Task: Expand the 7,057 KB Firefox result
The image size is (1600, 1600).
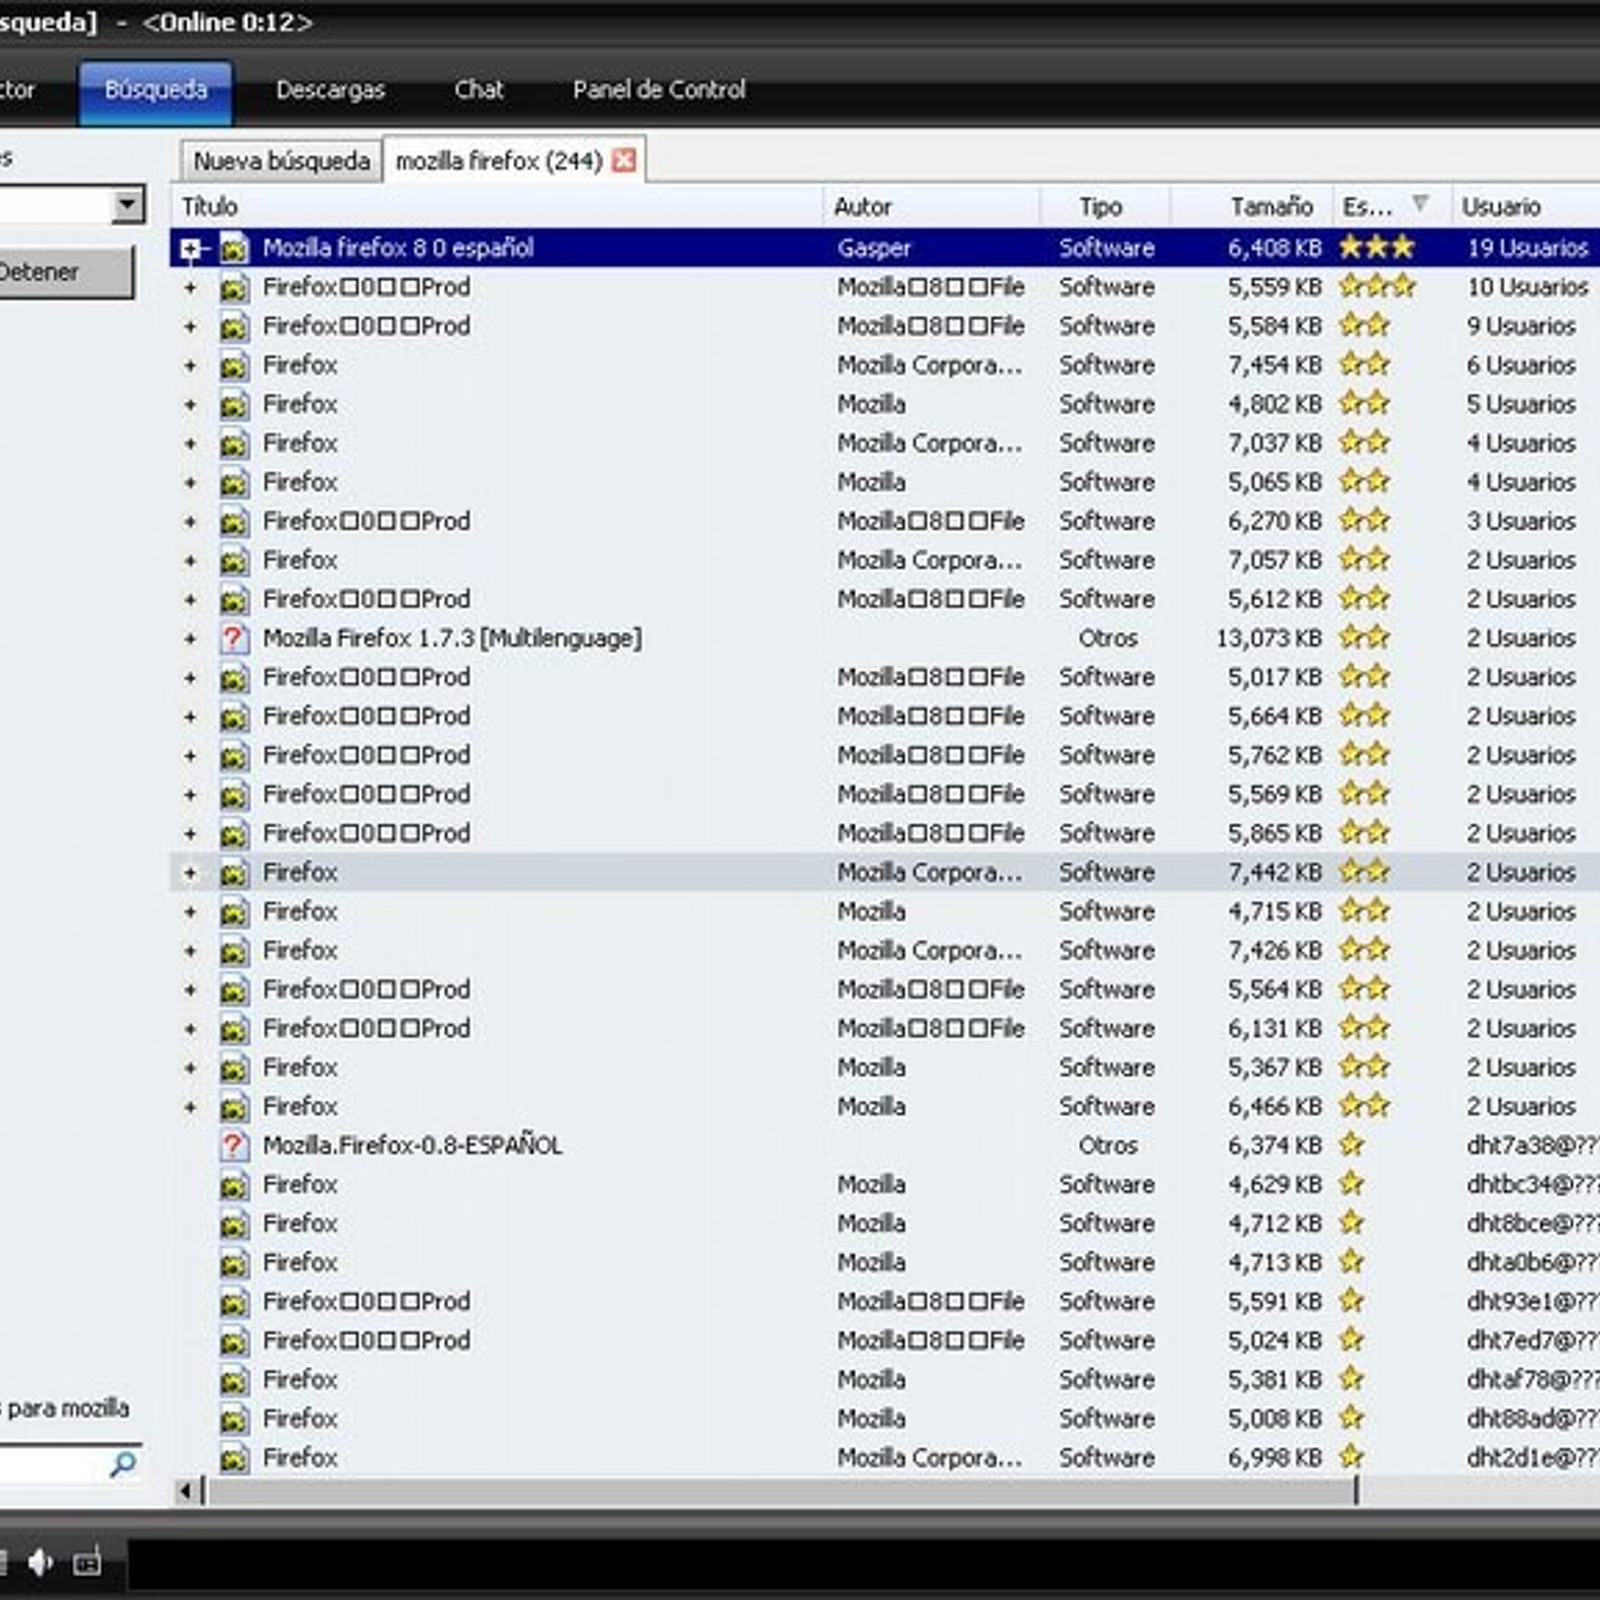Action: point(190,561)
